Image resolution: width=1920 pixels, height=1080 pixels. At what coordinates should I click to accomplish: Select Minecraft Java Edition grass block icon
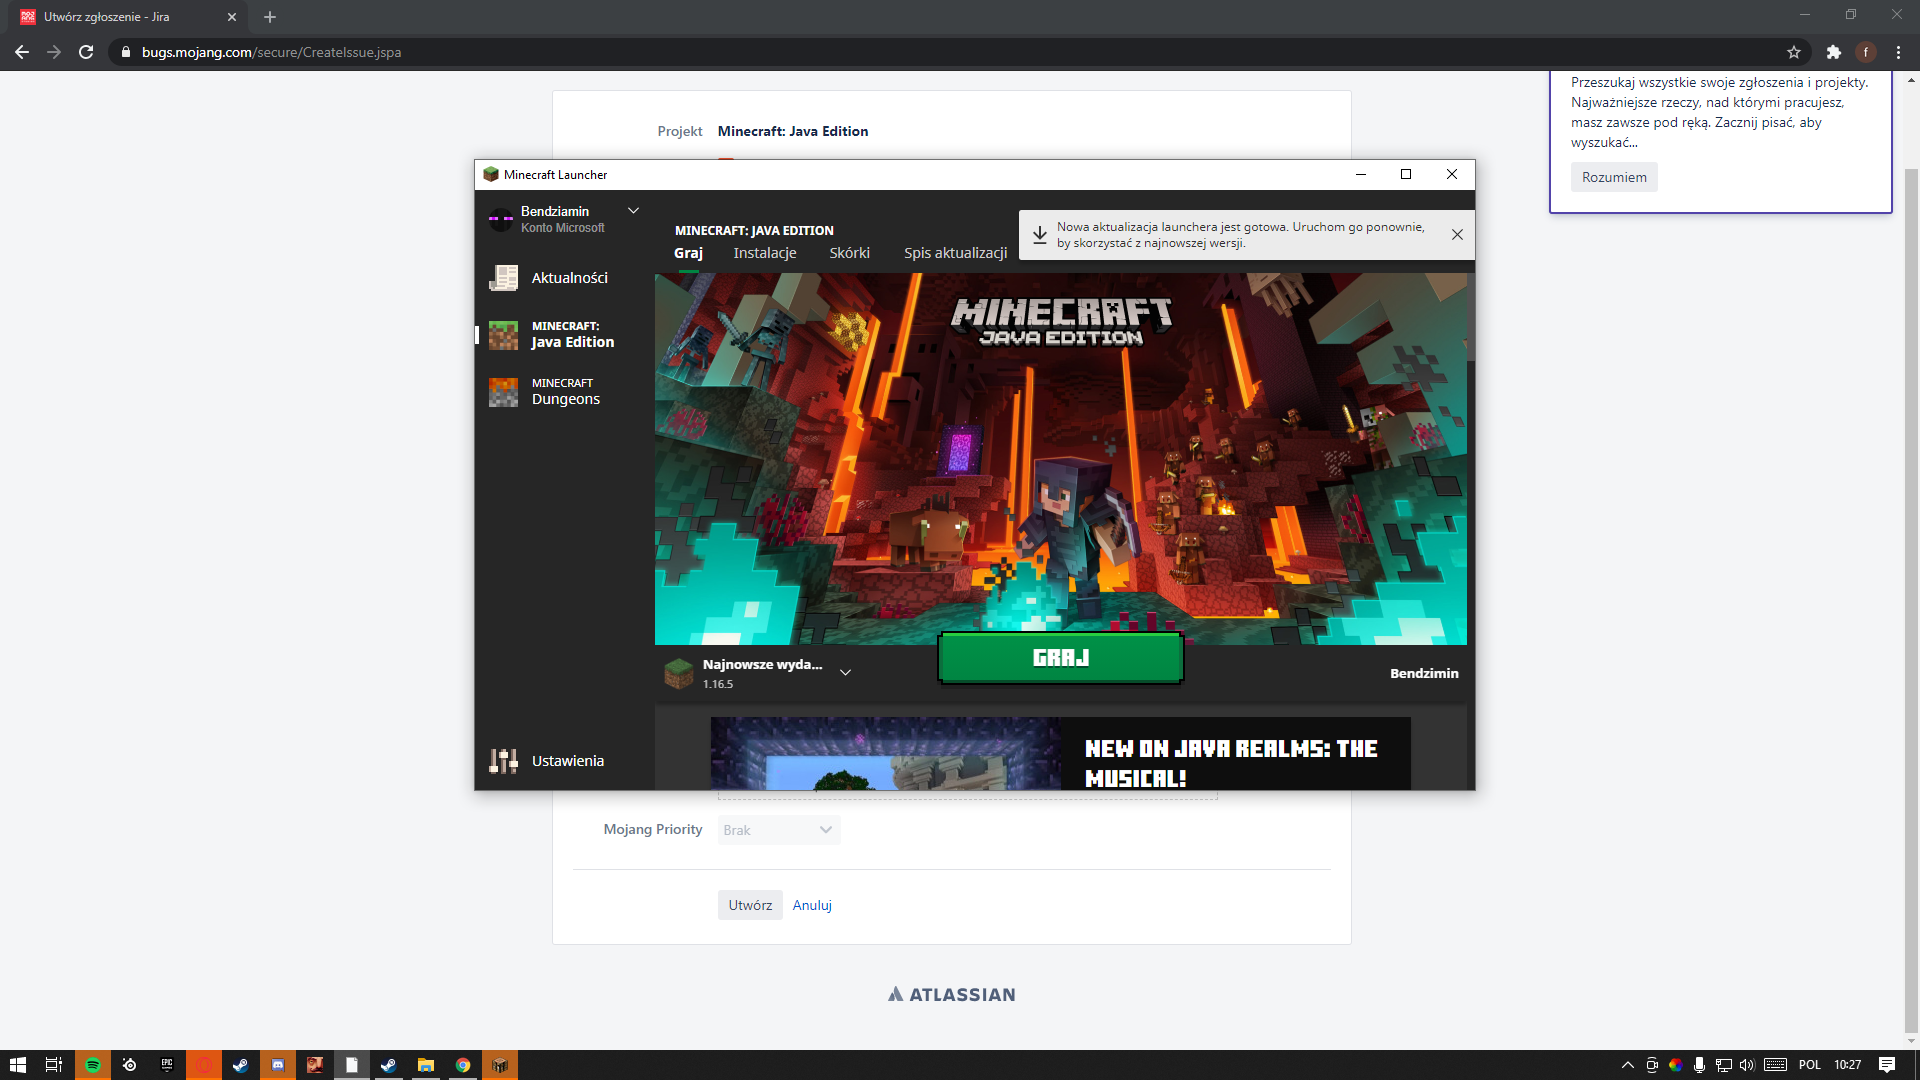[503, 335]
